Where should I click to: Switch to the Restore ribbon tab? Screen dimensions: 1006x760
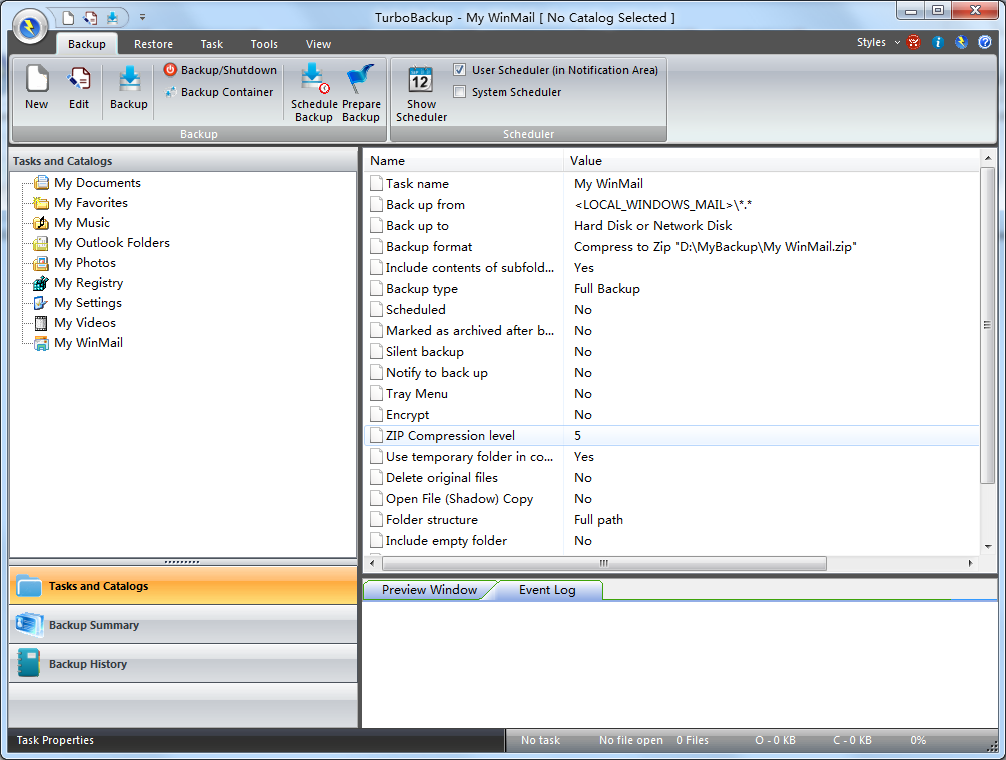pos(153,44)
